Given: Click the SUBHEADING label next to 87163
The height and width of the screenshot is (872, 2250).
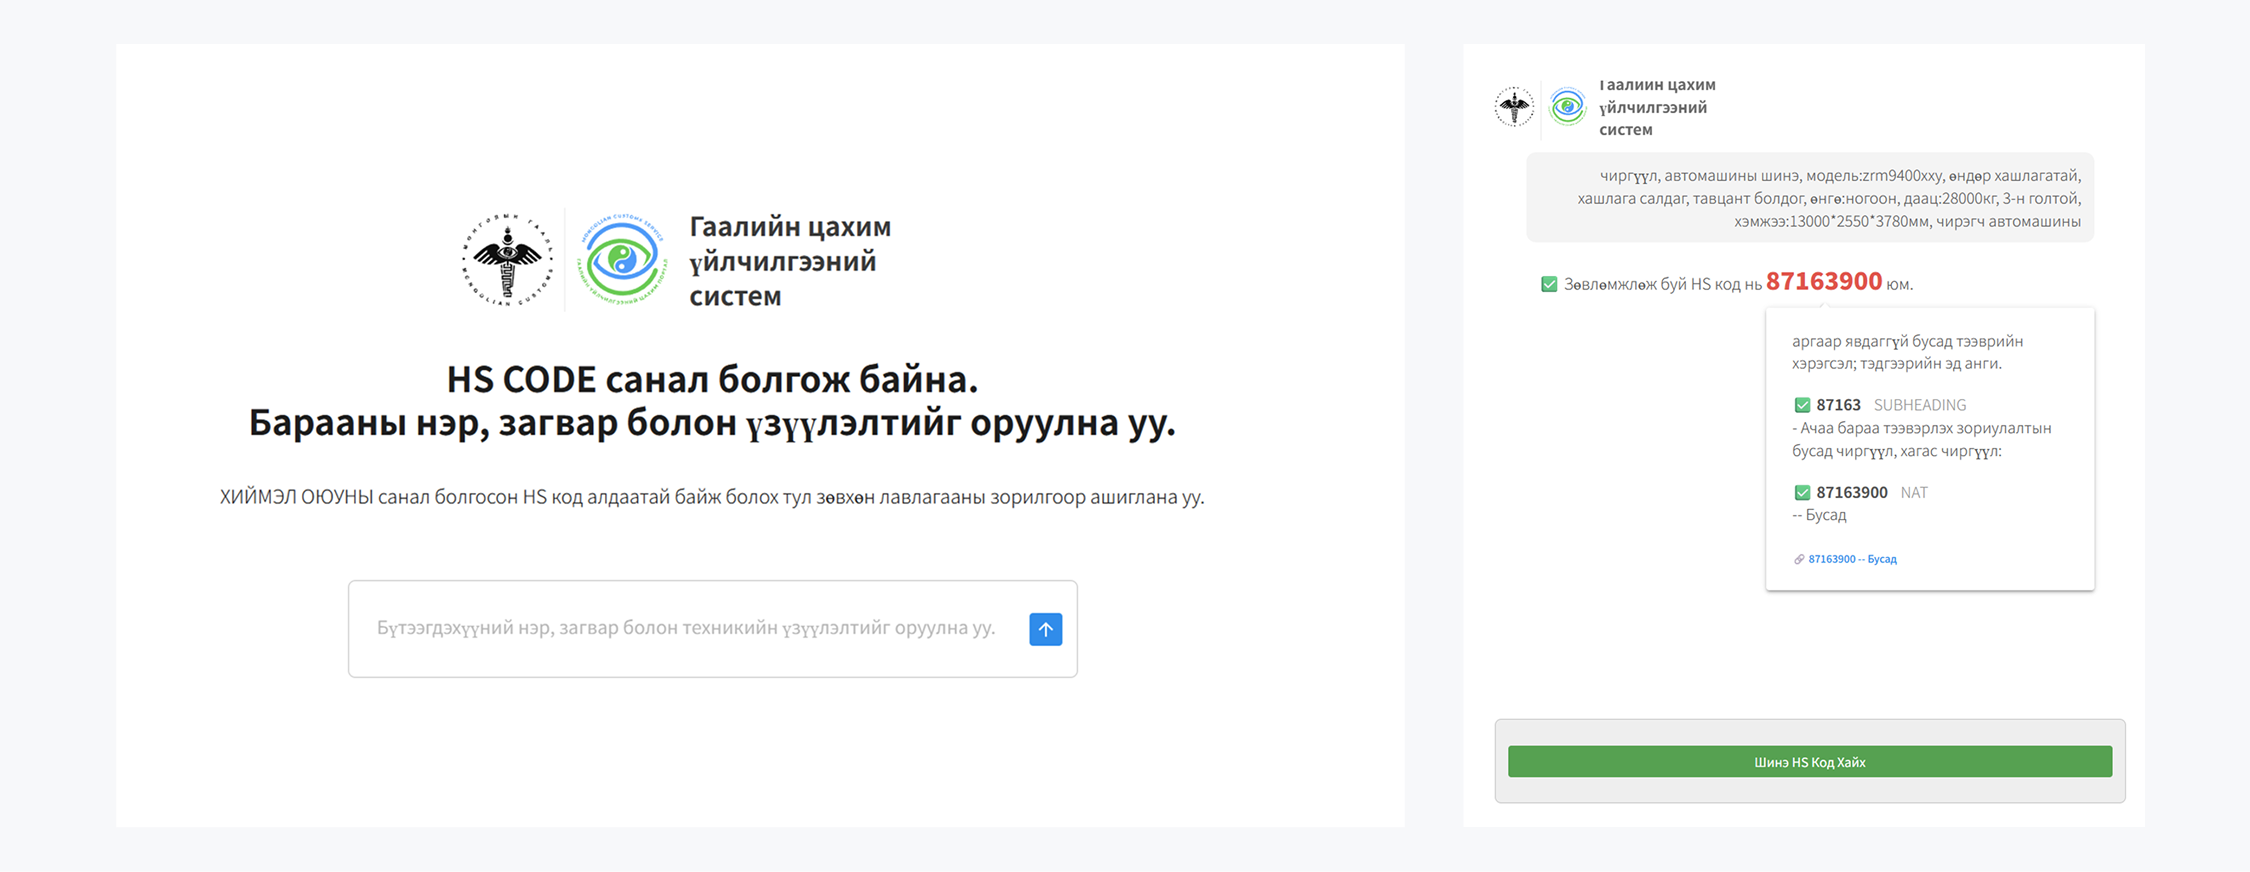Looking at the screenshot, I should [1919, 405].
